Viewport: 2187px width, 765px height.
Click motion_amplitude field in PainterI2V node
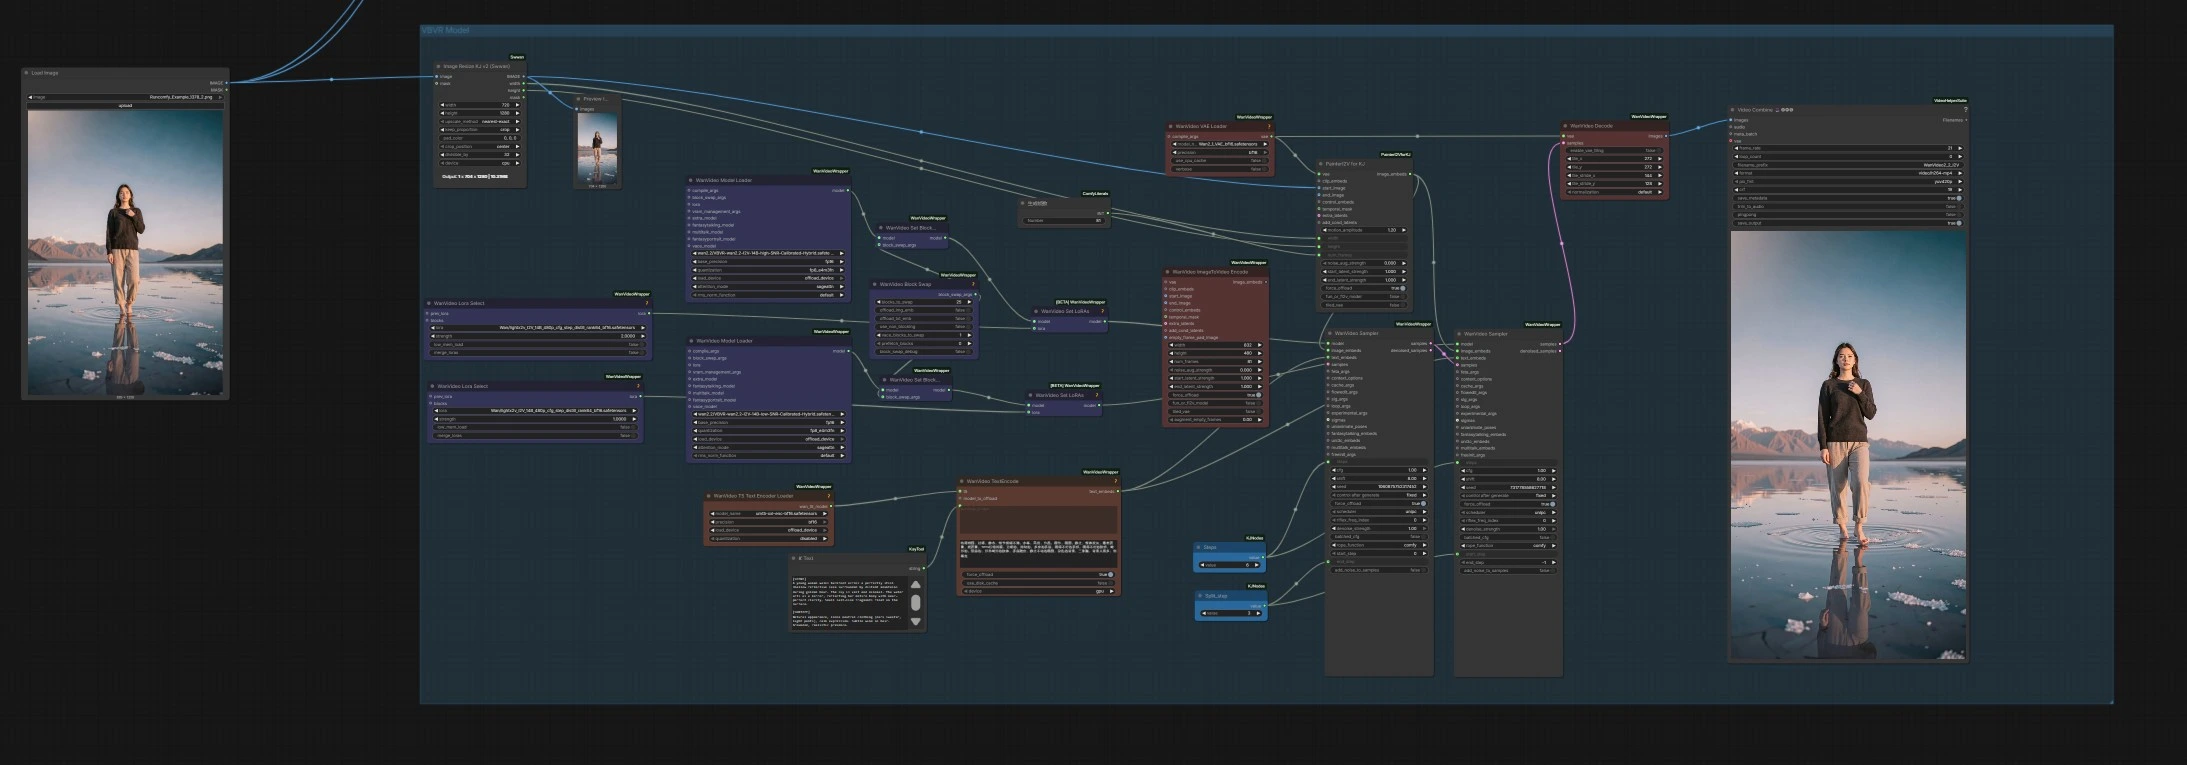point(1364,230)
